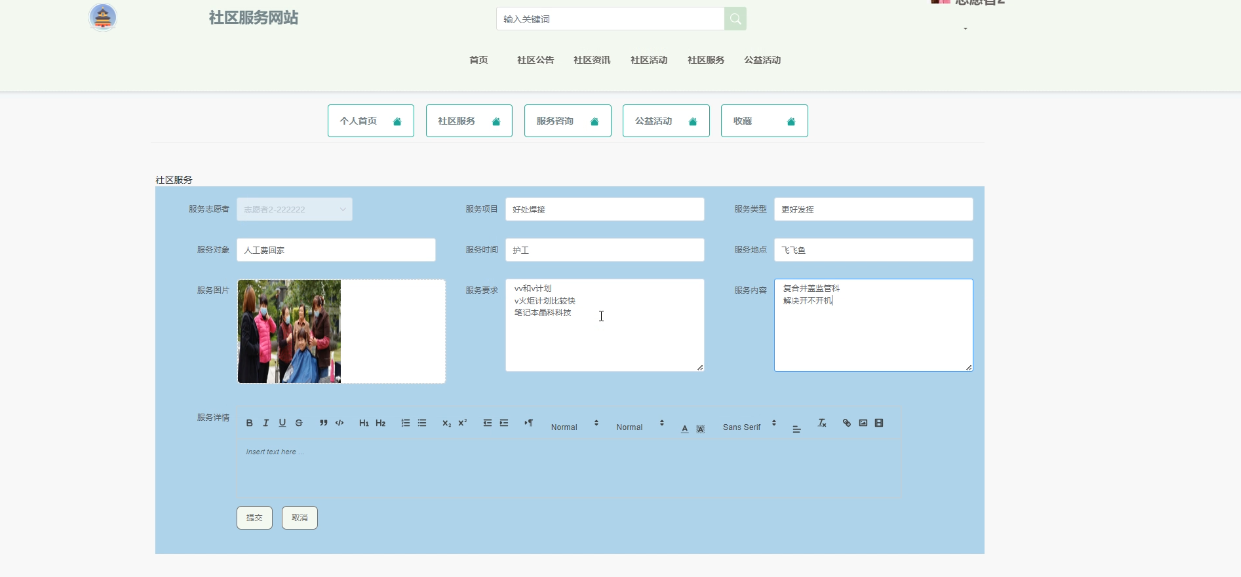Open 社区资讯 in the navigation bar
Screen dimensions: 1241x577
coord(592,60)
